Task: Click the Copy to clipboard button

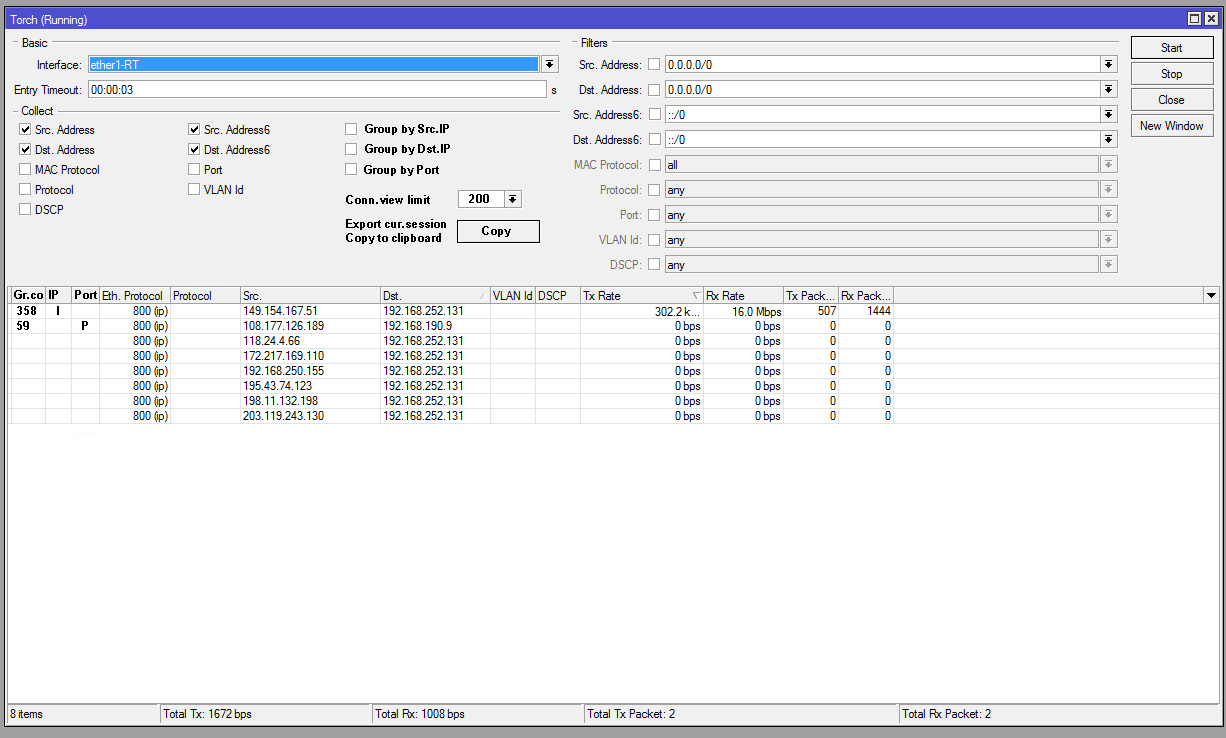Action: 497,231
